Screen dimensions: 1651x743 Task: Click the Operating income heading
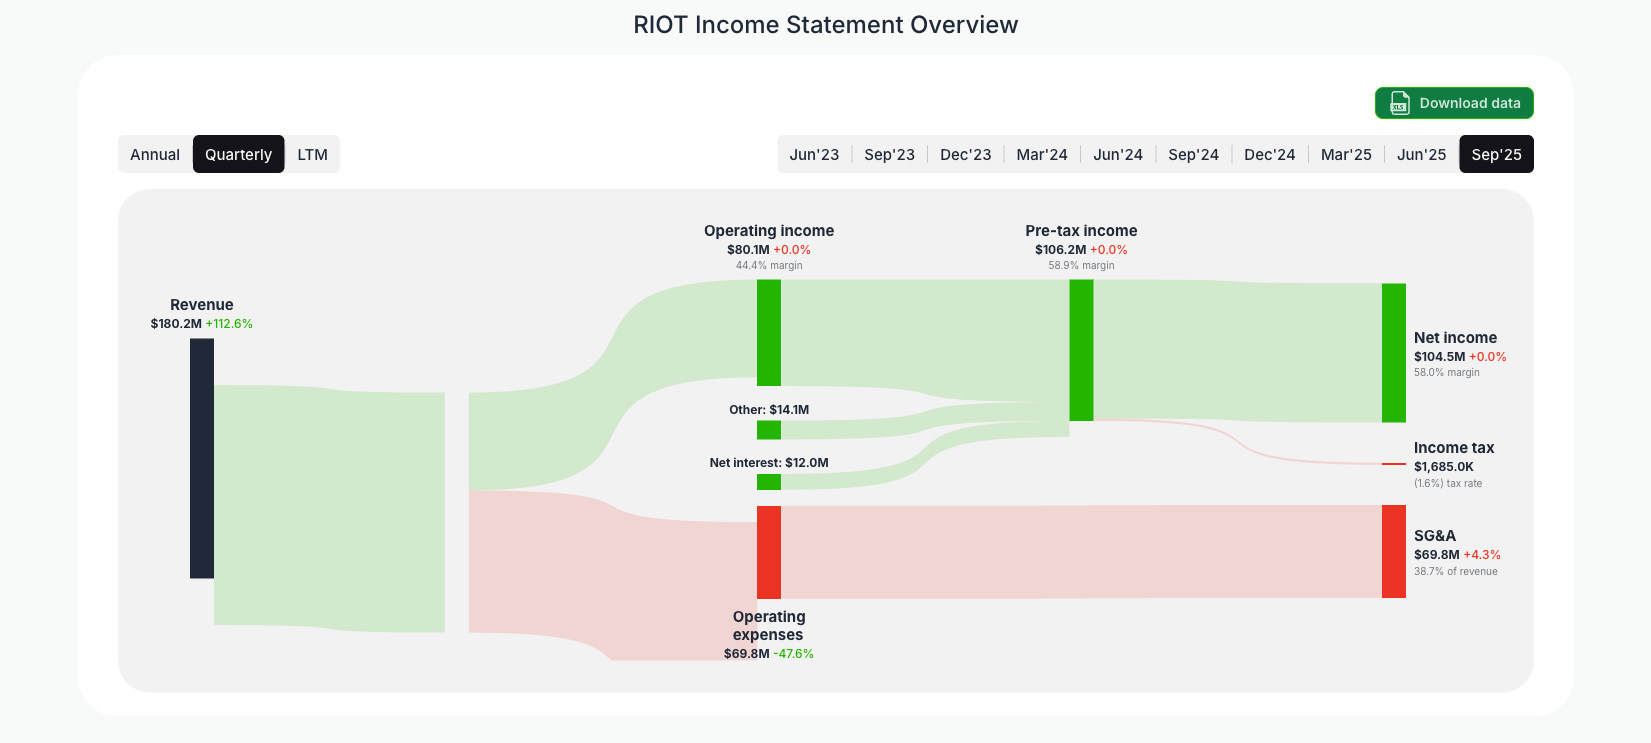pyautogui.click(x=769, y=231)
